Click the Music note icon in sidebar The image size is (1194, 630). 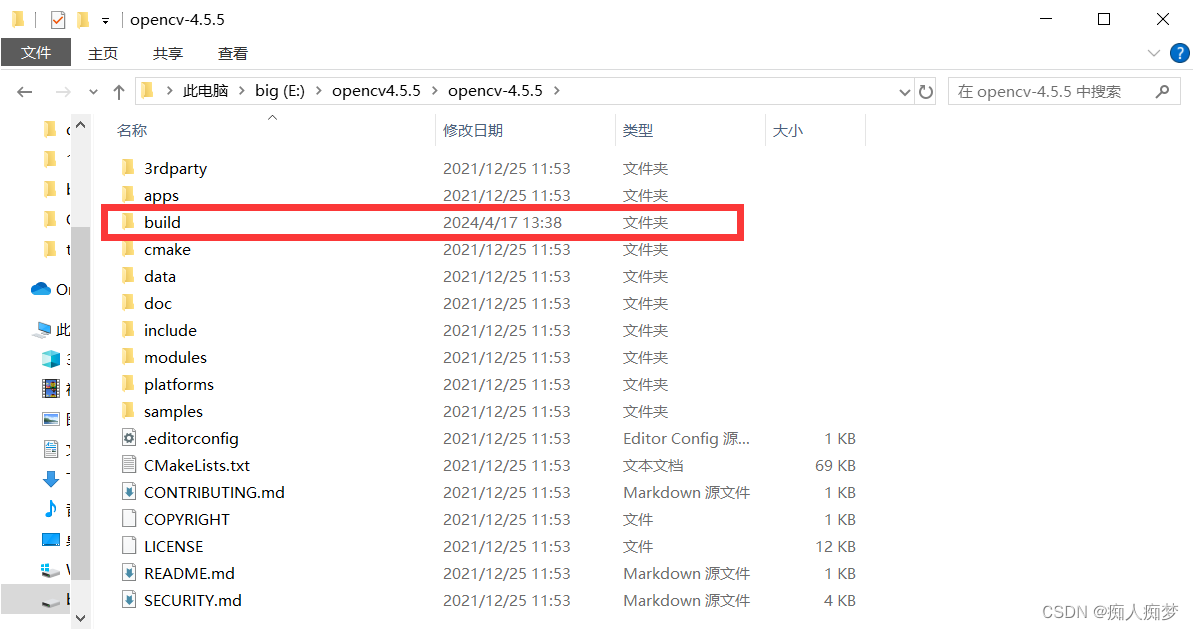[x=50, y=508]
